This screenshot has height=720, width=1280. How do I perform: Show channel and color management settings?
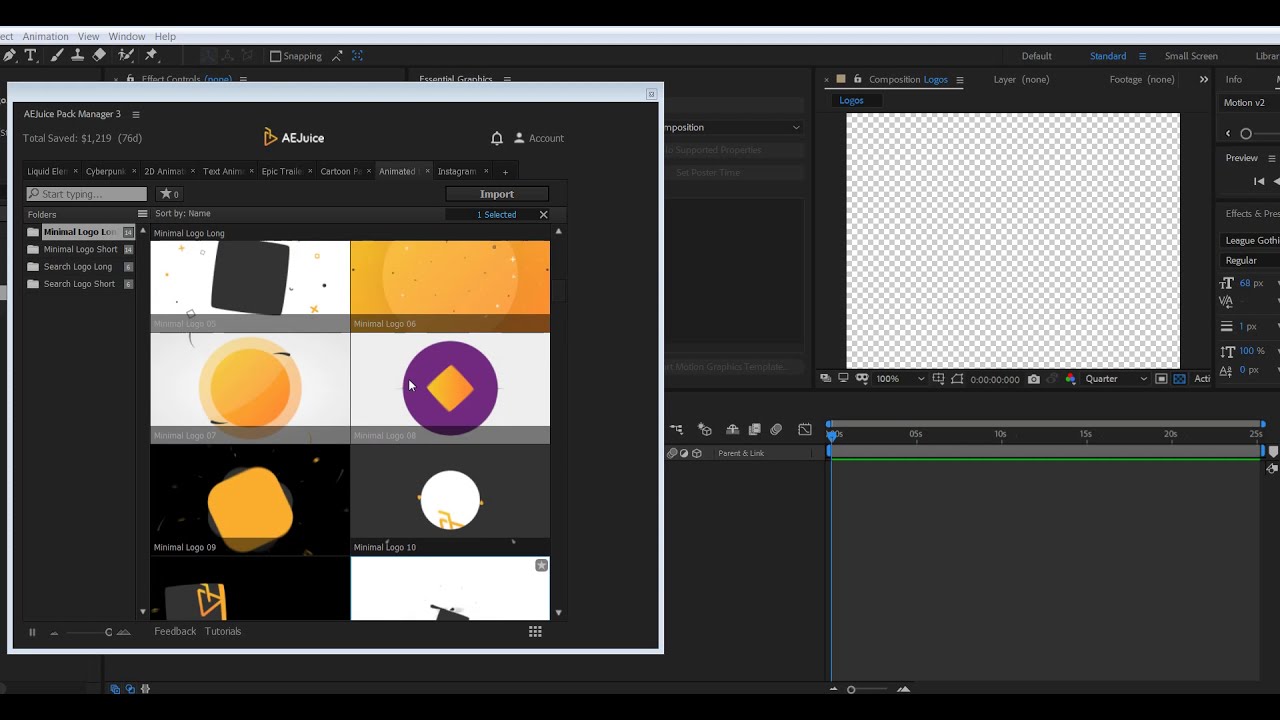(1070, 379)
